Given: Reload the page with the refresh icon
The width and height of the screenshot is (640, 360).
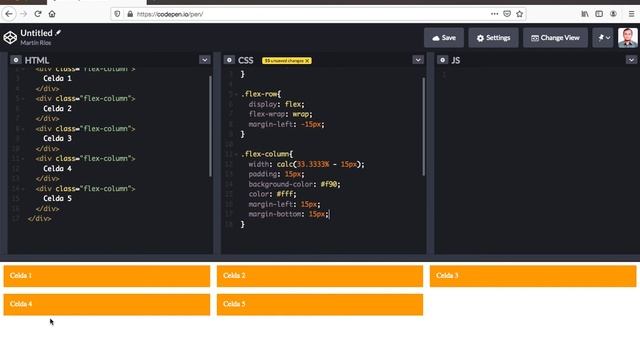Looking at the screenshot, I should click(x=38, y=14).
